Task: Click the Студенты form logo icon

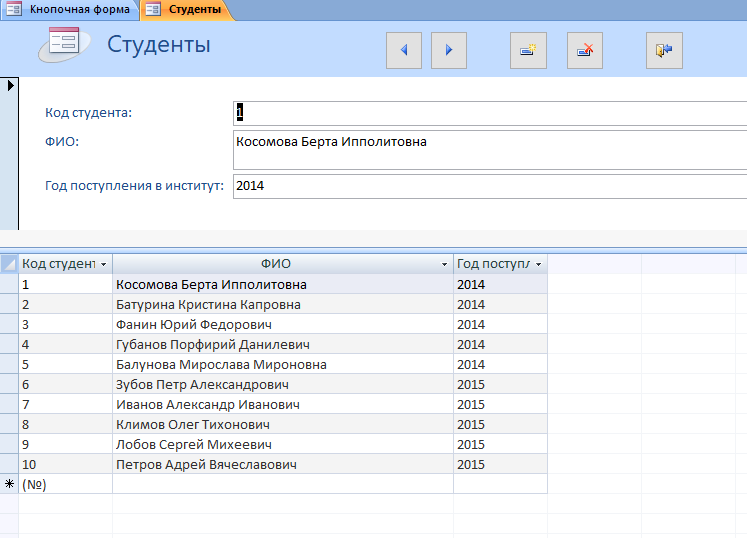Action: click(x=64, y=44)
